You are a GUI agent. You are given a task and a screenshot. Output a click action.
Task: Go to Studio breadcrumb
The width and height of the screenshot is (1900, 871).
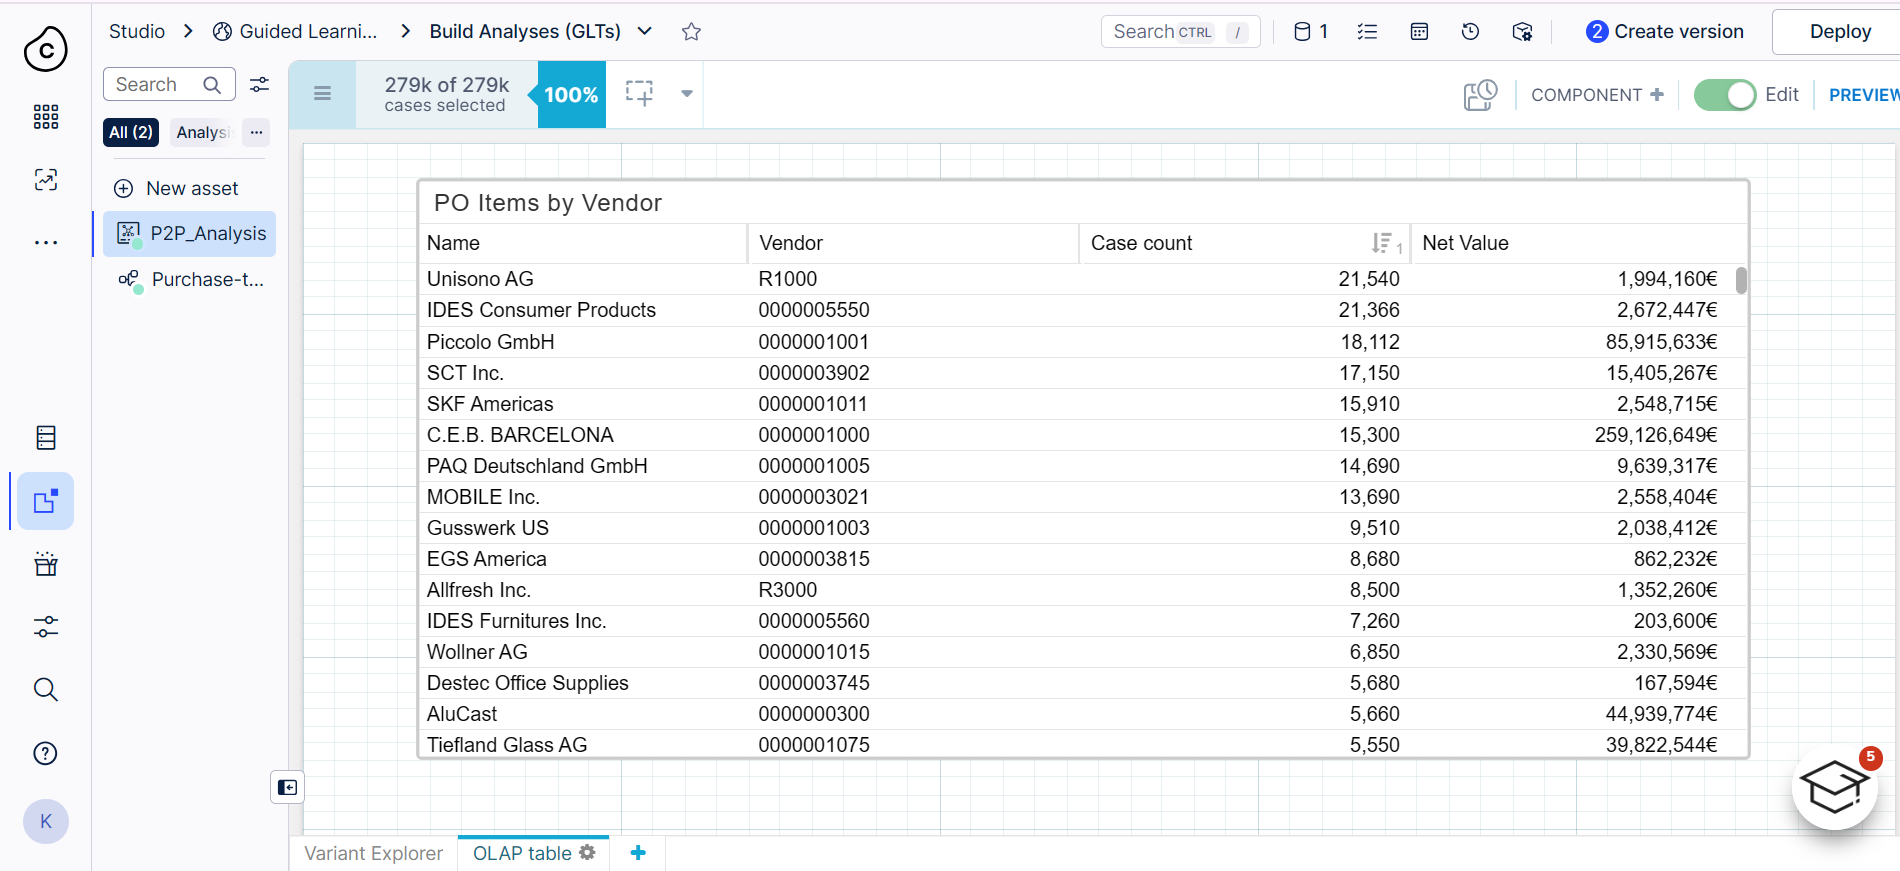coord(137,31)
